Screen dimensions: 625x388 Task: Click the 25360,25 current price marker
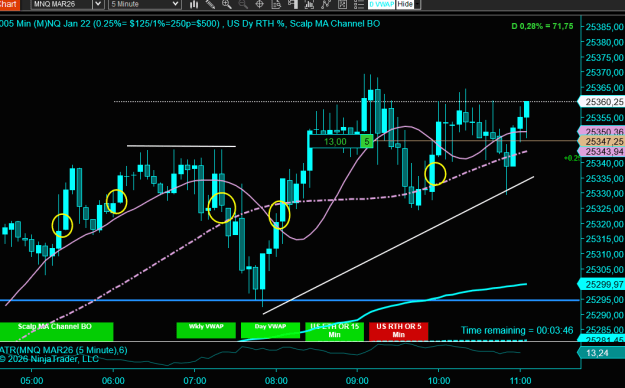click(601, 102)
